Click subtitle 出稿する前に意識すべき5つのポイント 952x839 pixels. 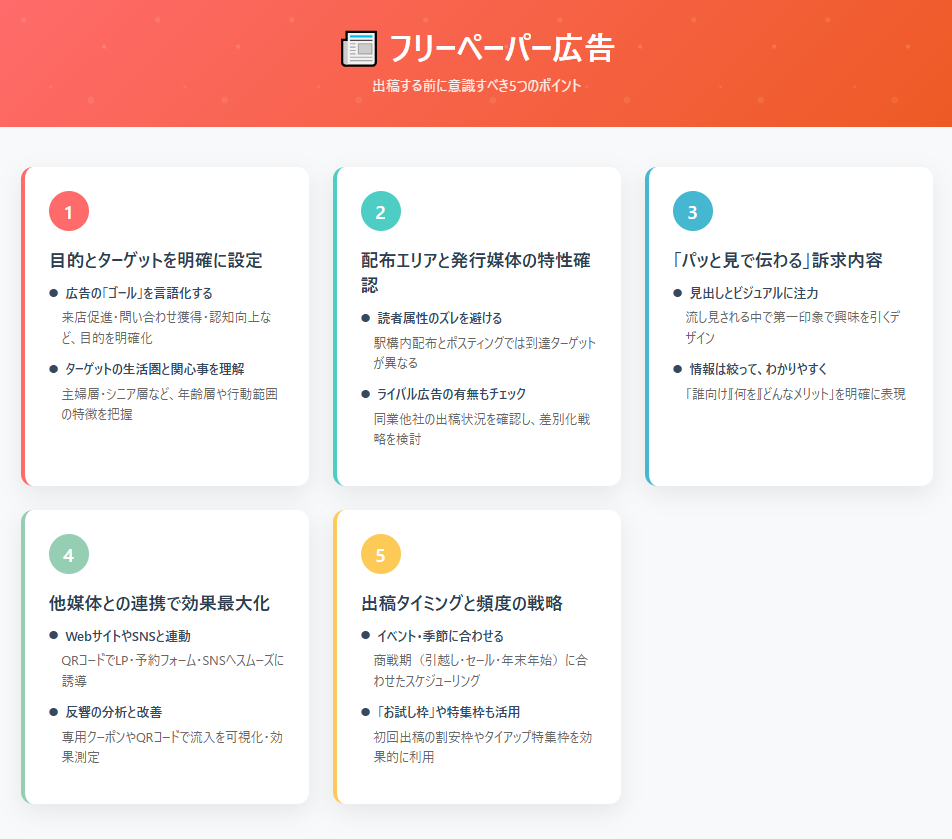(477, 86)
